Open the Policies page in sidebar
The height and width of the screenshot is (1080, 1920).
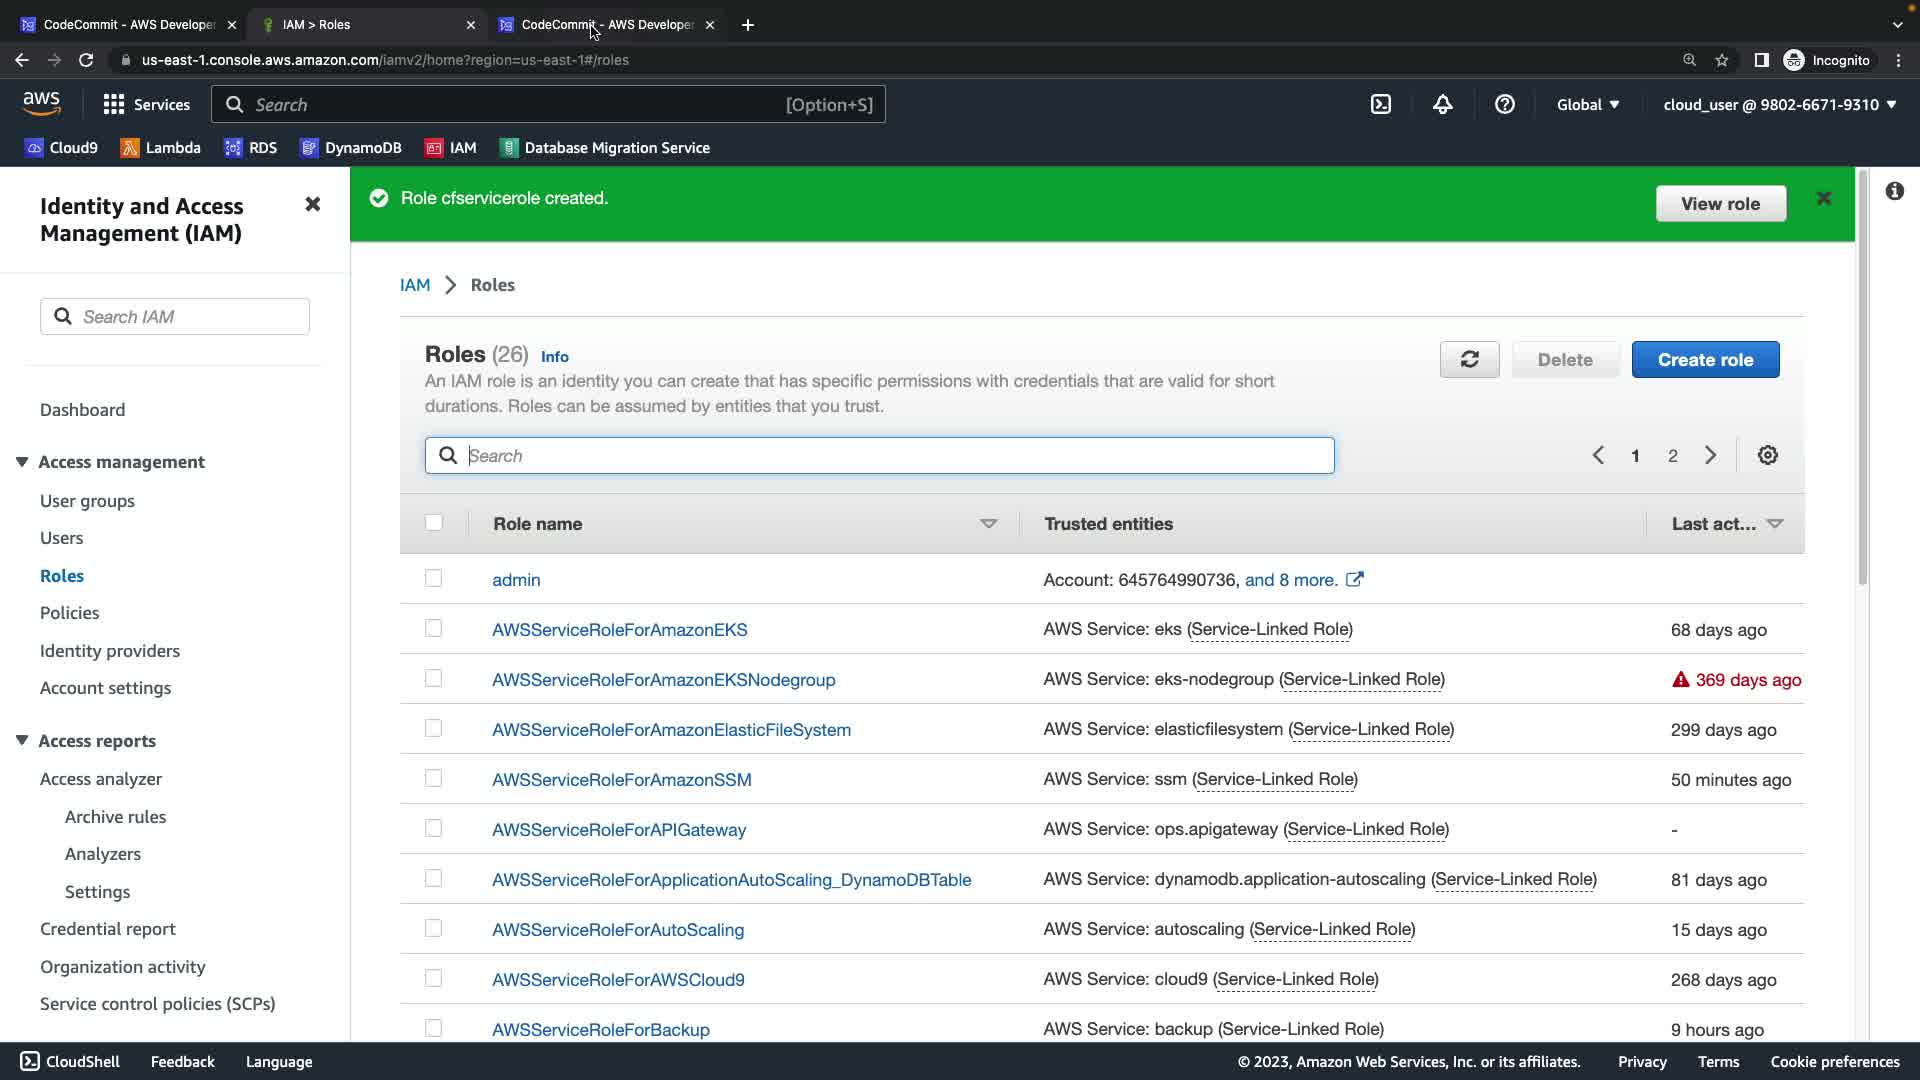click(x=69, y=613)
